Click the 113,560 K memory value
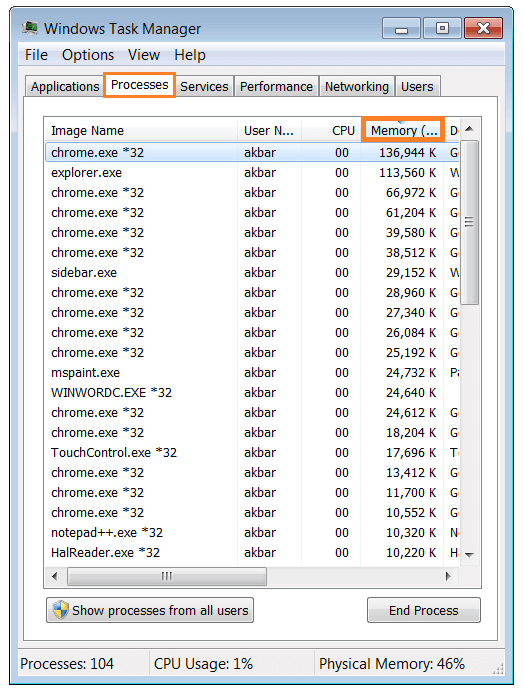This screenshot has height=691, width=523. point(408,172)
